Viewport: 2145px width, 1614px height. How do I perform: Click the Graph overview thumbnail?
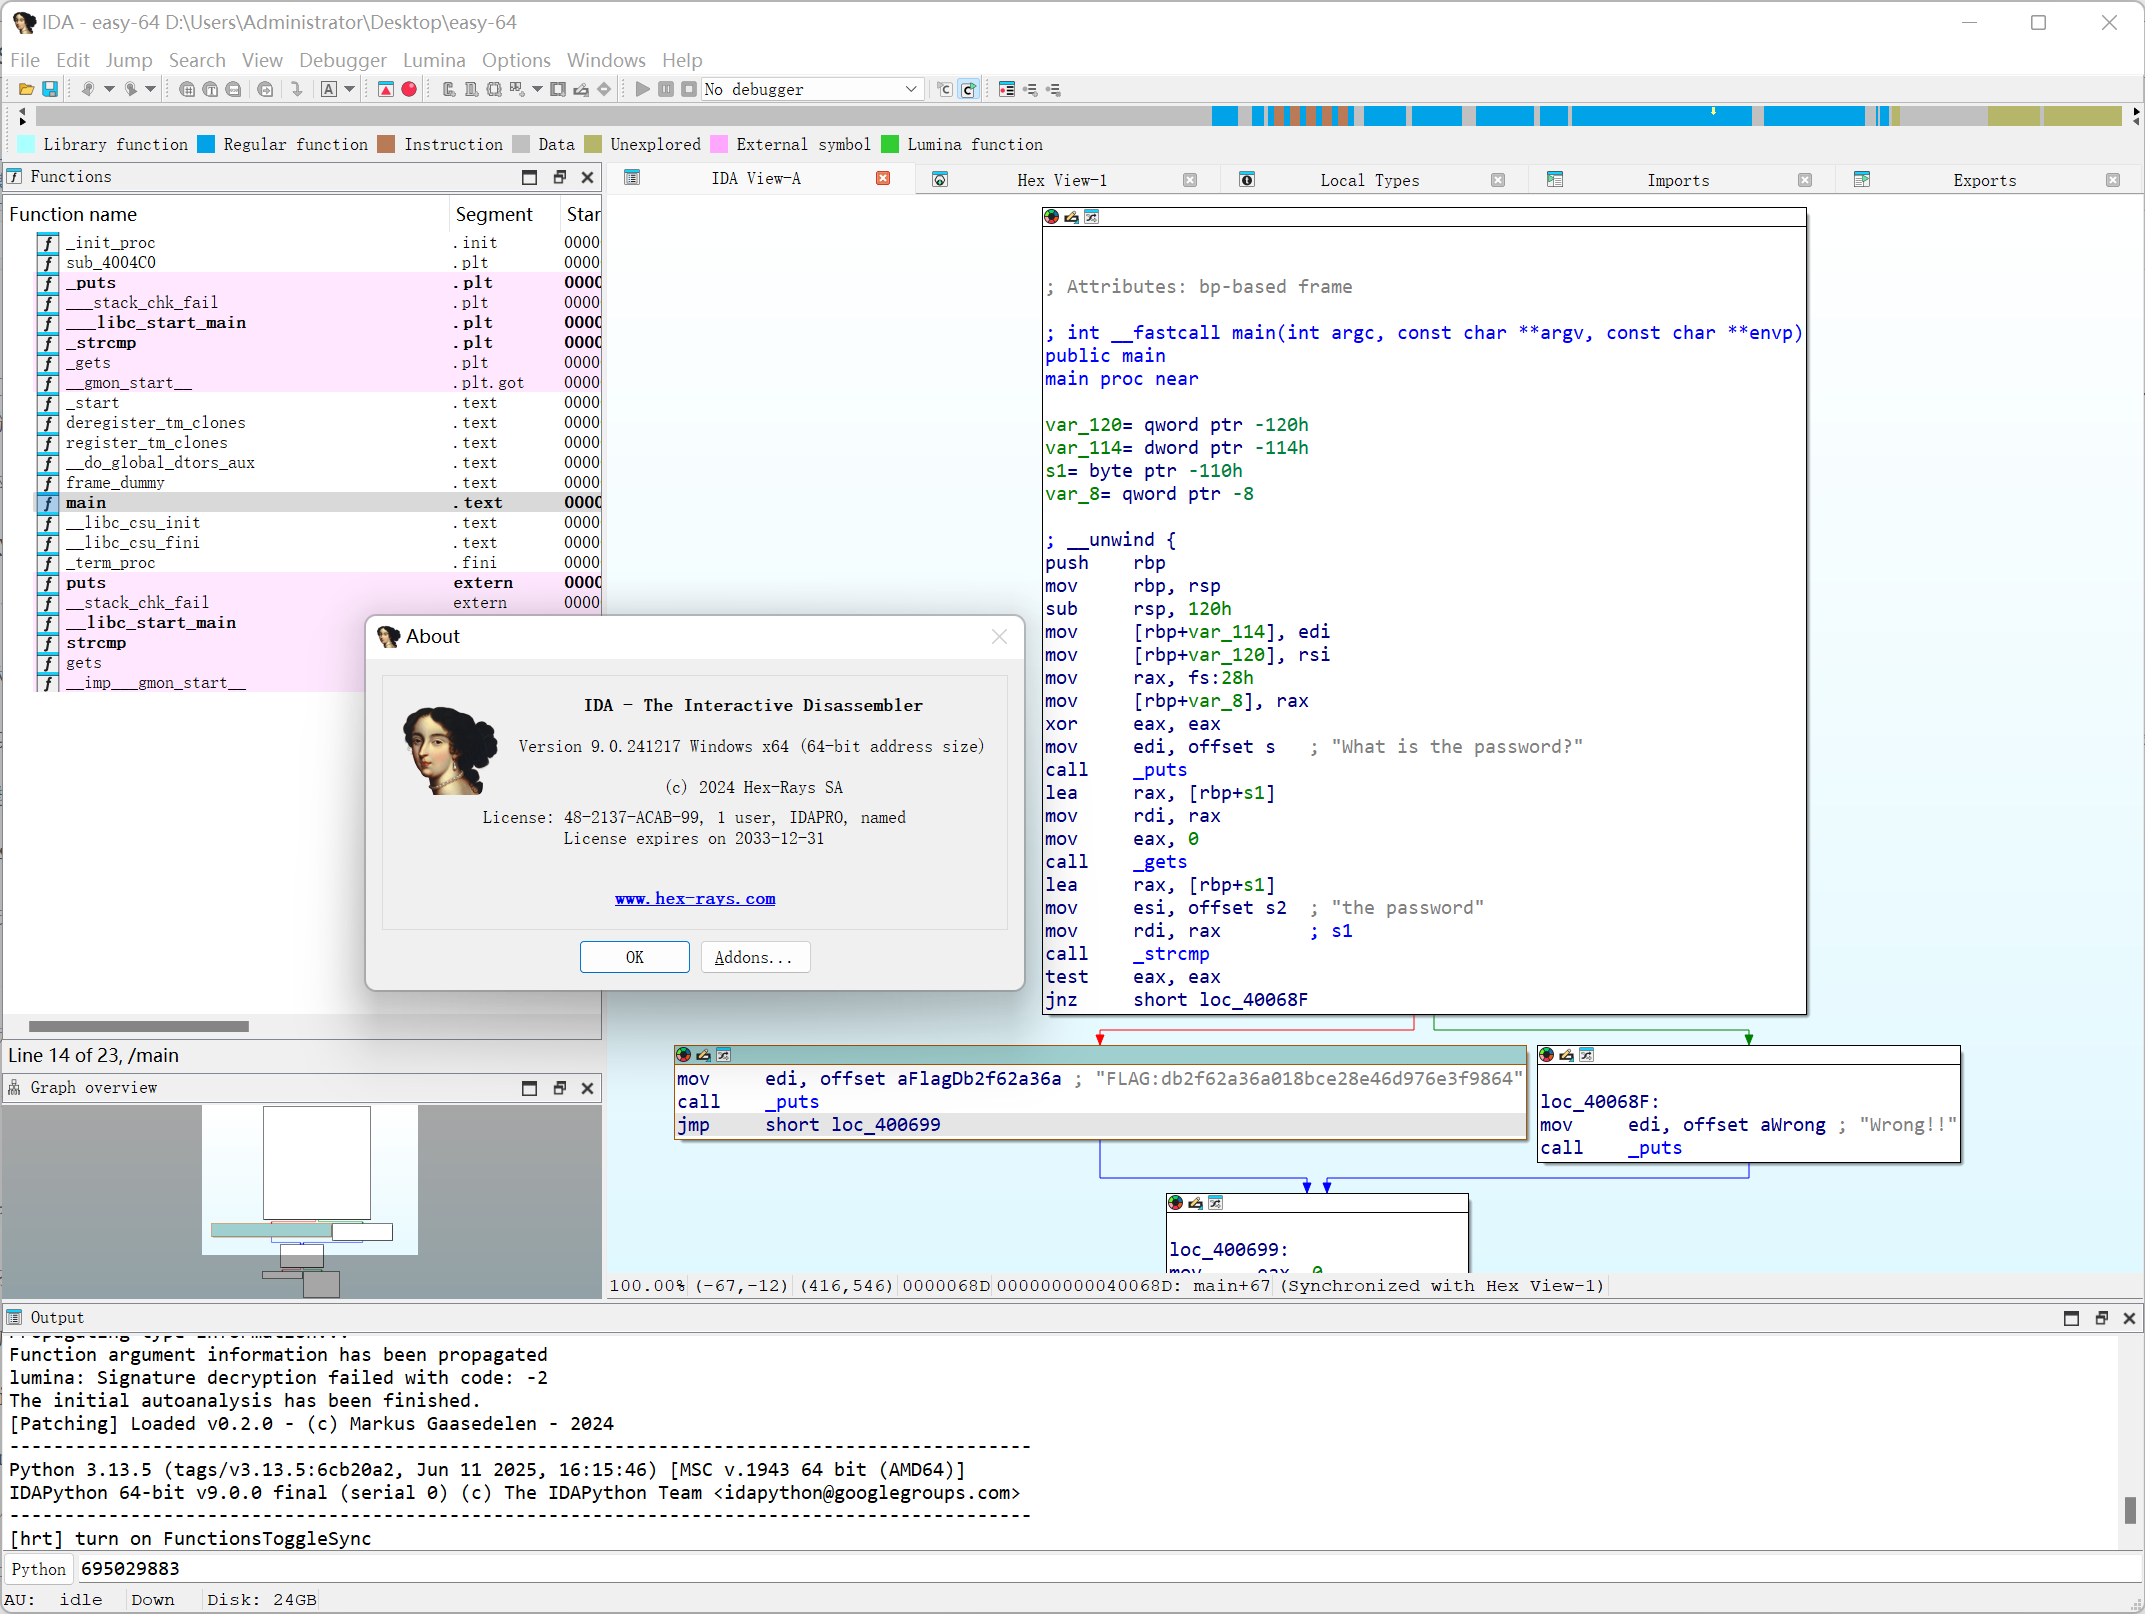[301, 1200]
